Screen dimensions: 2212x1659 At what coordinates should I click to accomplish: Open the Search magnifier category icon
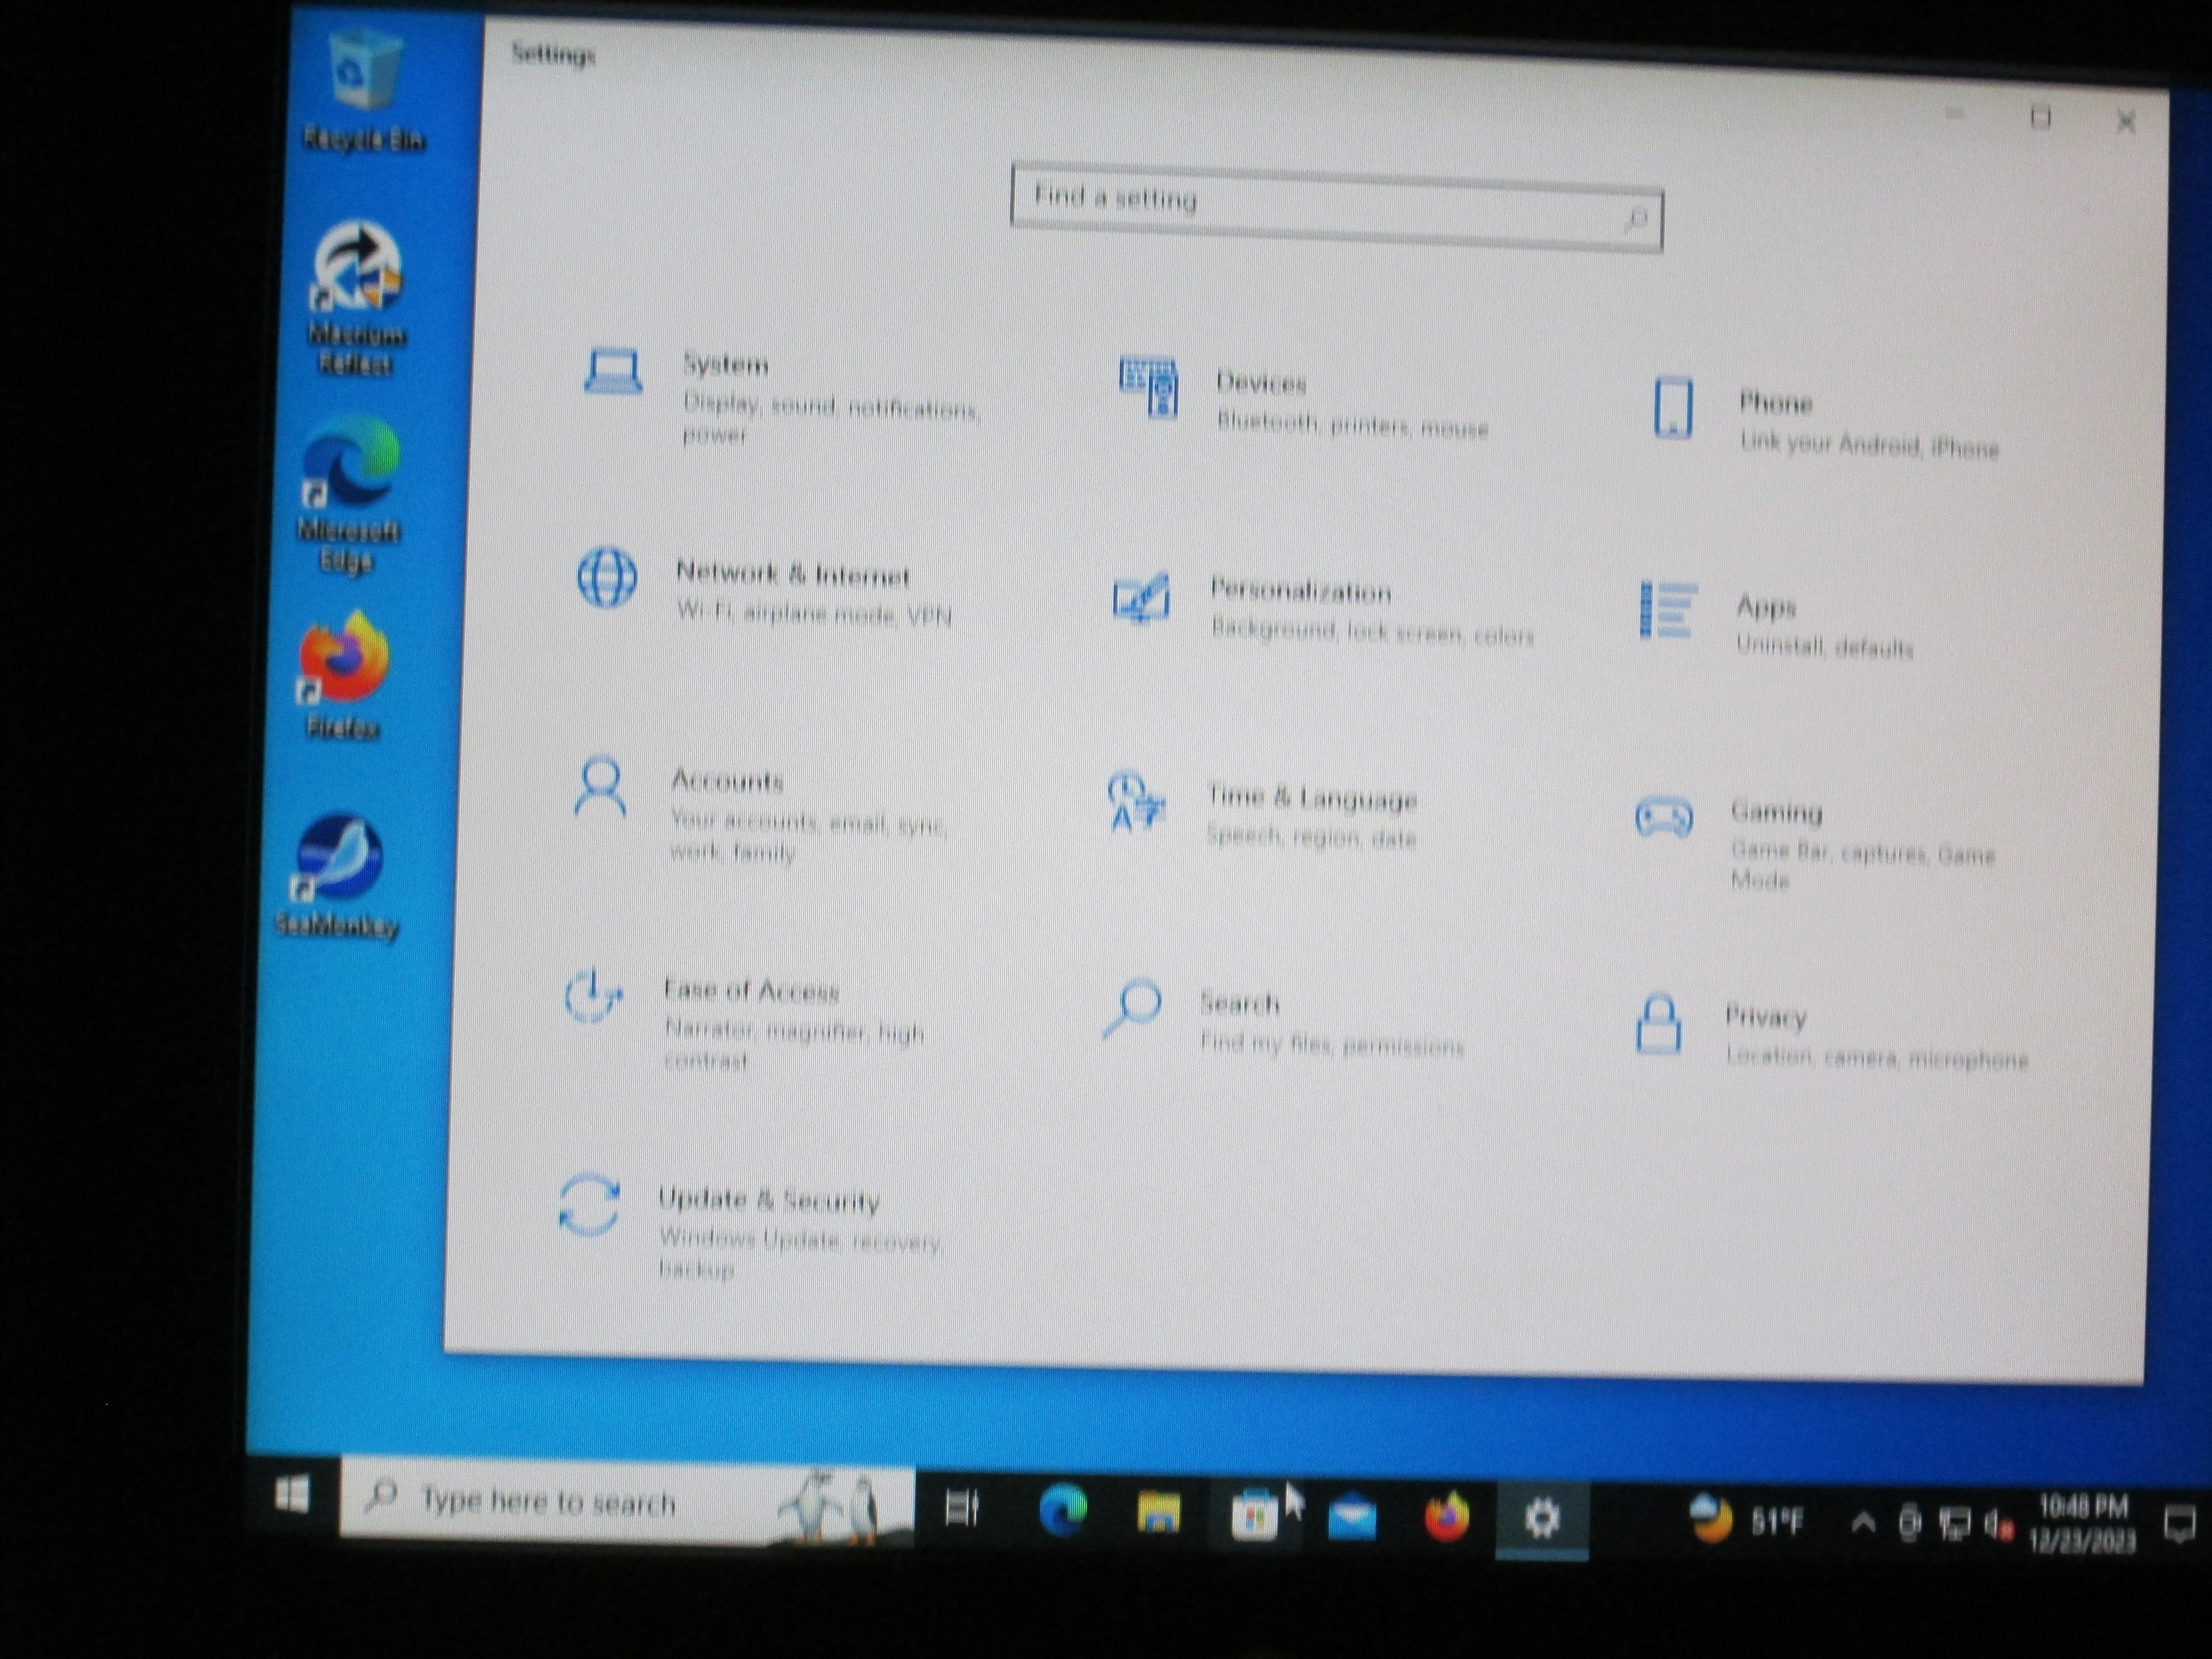point(1131,1008)
